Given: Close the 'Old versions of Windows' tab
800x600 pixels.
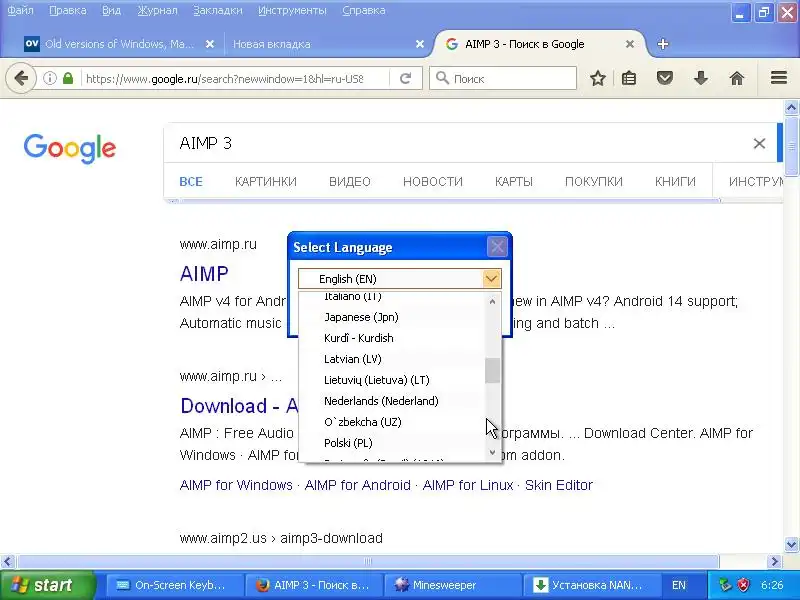Looking at the screenshot, I should point(209,44).
